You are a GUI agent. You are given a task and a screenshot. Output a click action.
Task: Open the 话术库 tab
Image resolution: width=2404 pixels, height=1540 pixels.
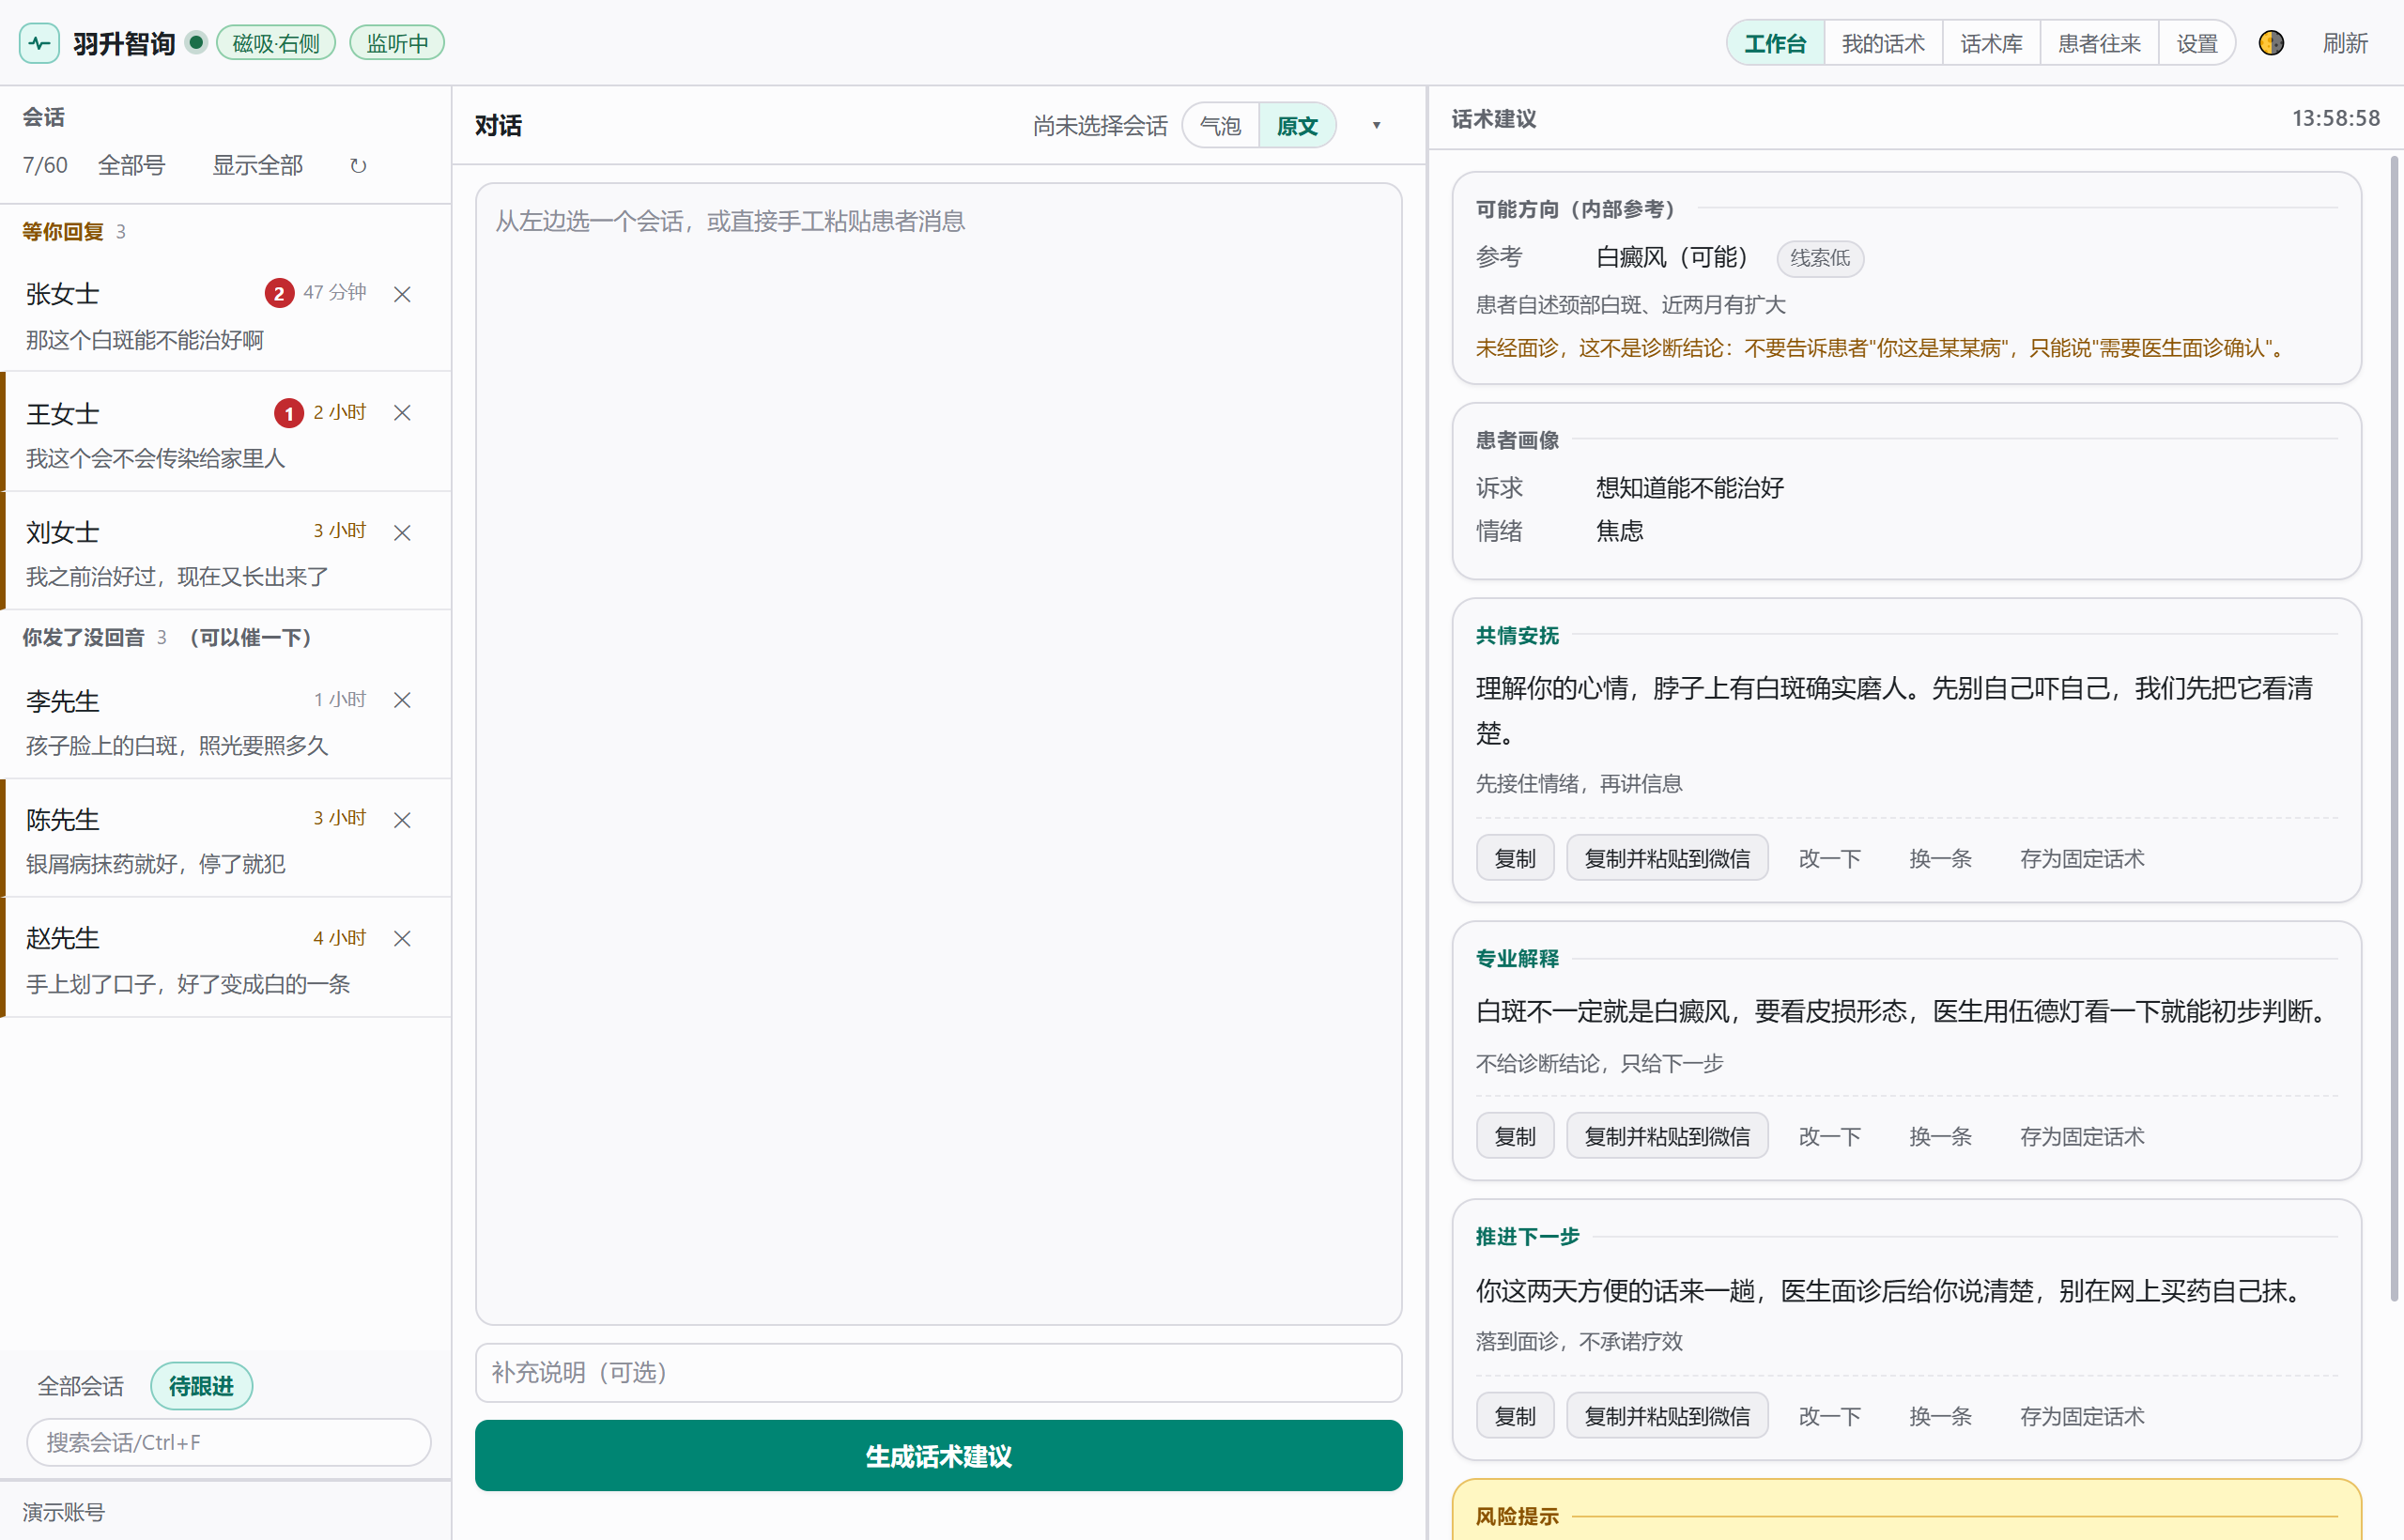coord(1991,43)
